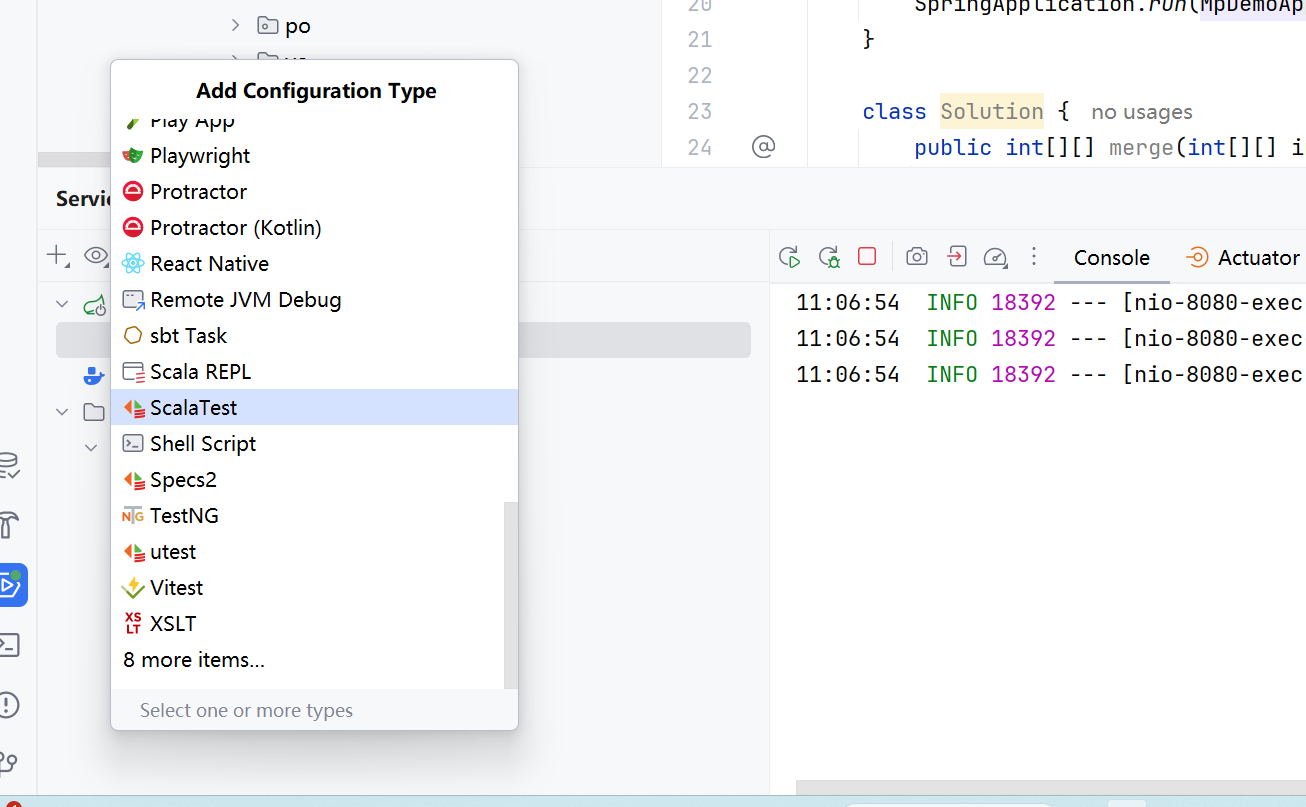Choose Protractor configuration type
Viewport: 1306px width, 807px height.
click(315, 192)
